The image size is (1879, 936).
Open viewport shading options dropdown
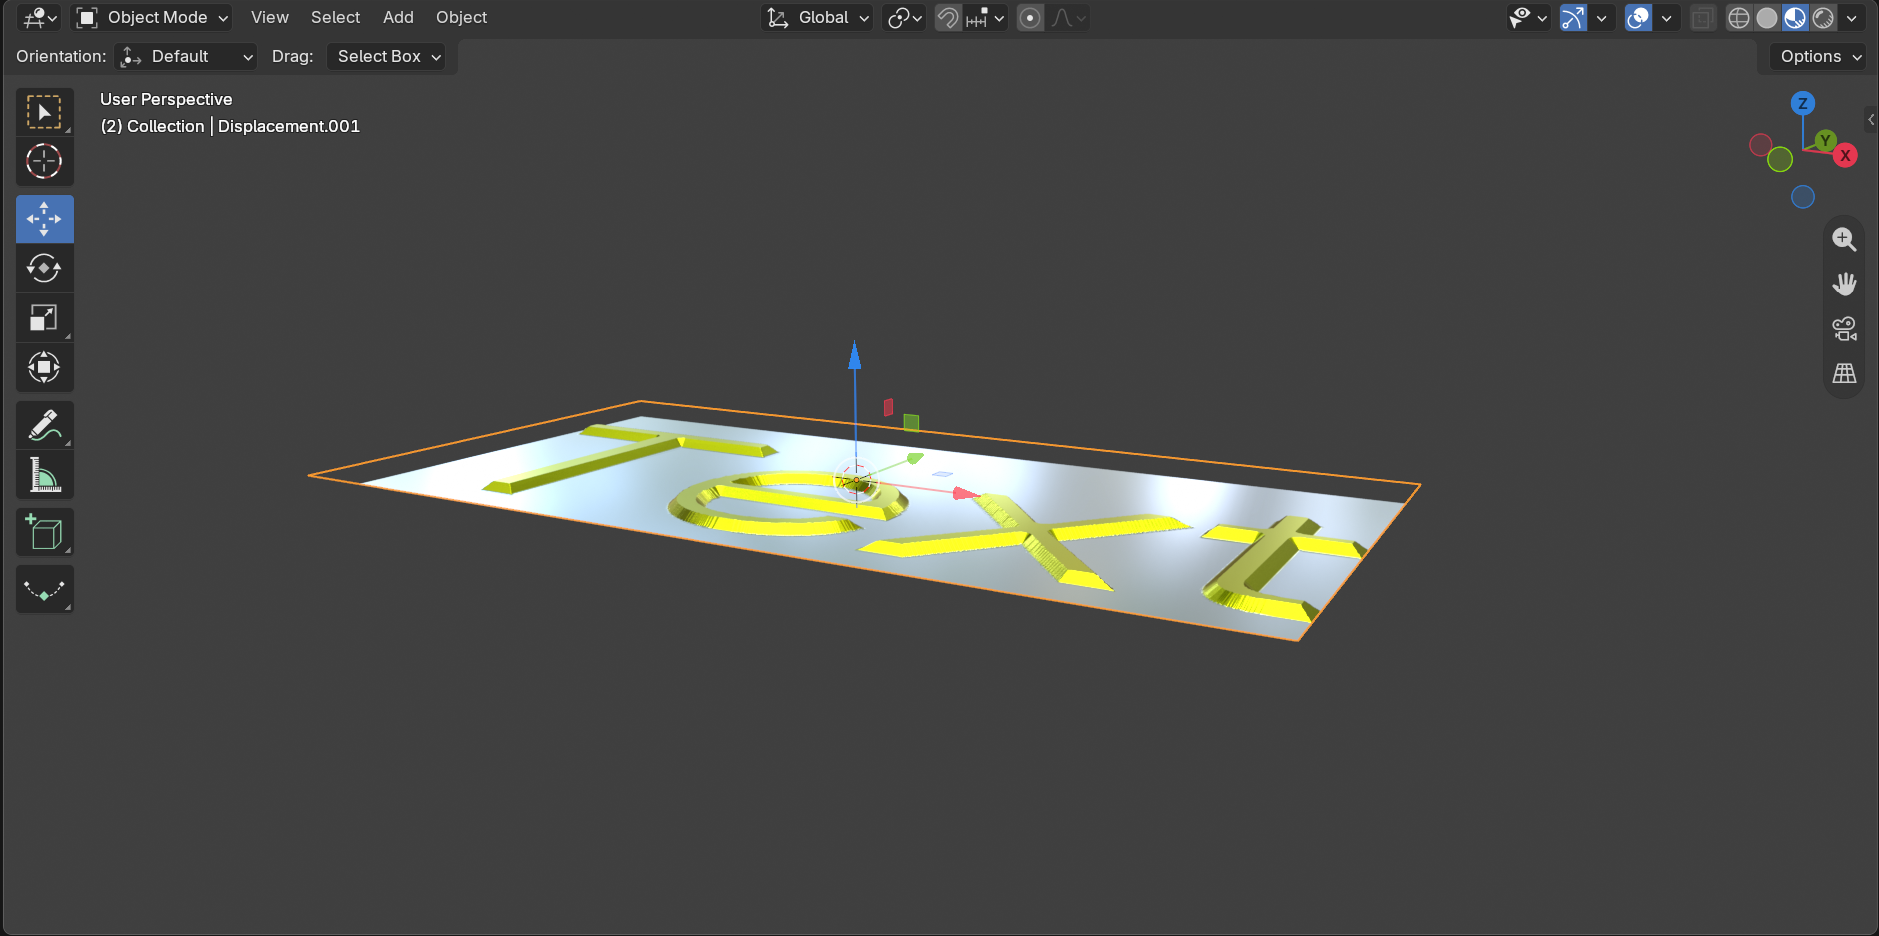point(1852,18)
